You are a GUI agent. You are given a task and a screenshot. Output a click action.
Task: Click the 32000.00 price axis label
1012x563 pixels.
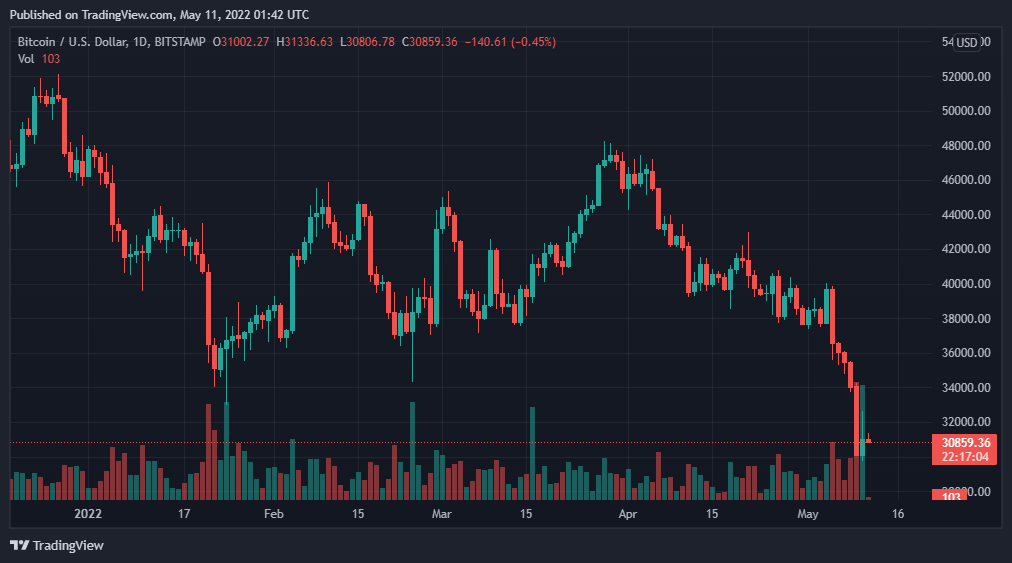966,422
